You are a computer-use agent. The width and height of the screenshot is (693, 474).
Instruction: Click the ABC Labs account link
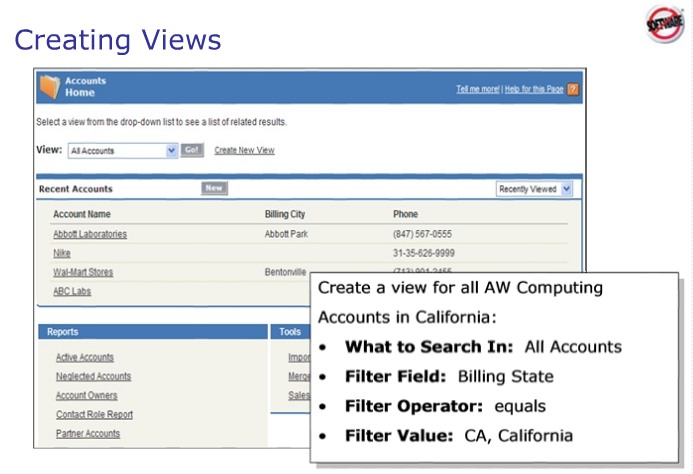click(x=71, y=291)
